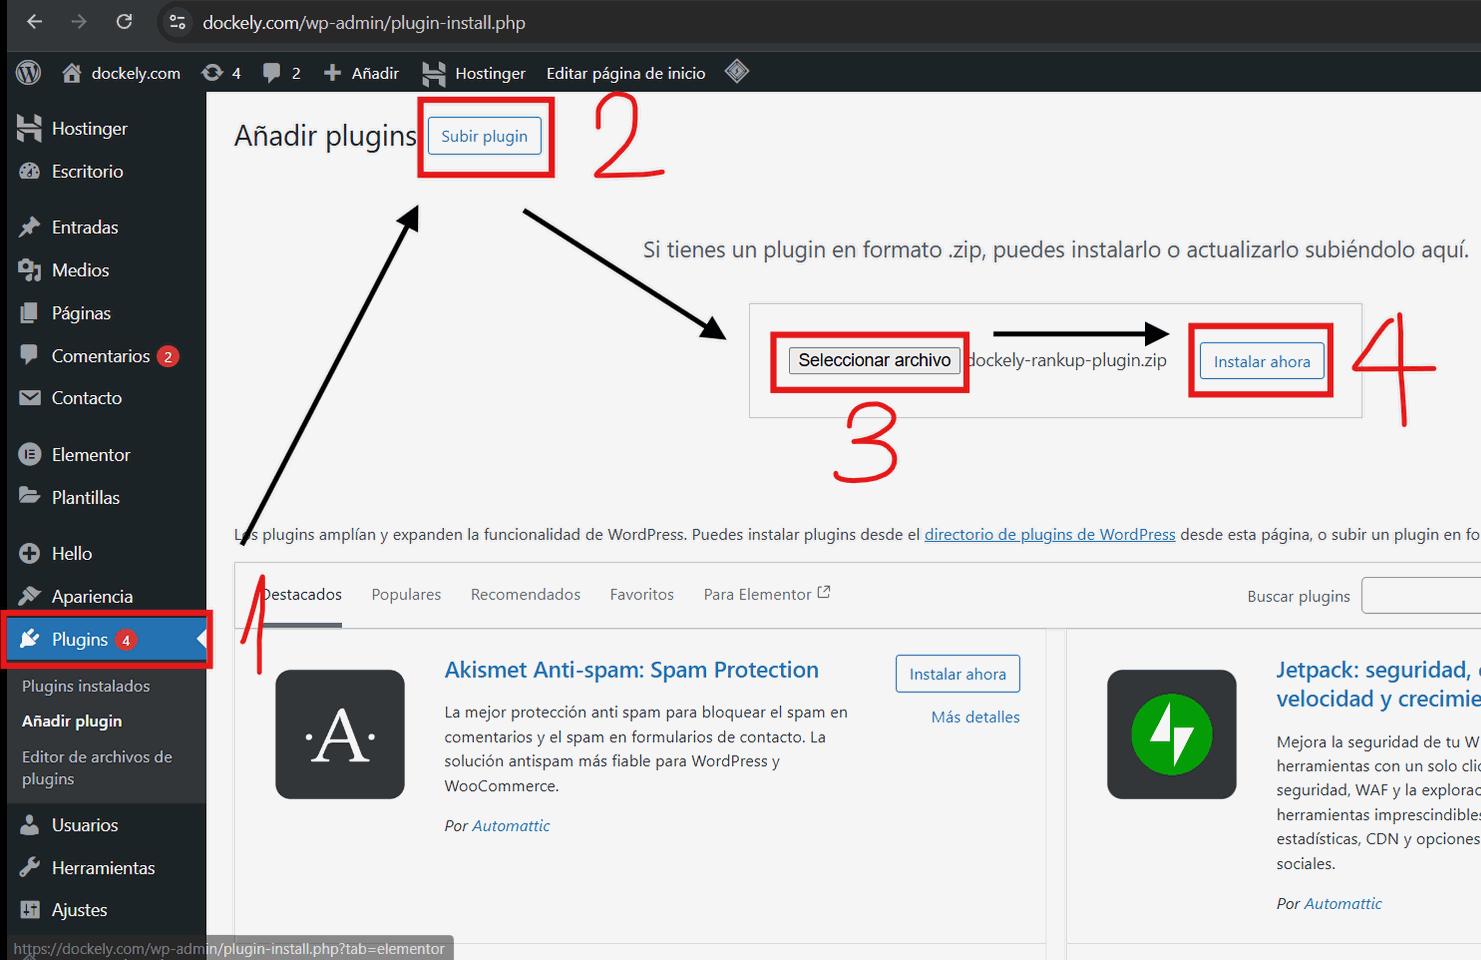1481x960 pixels.
Task: Click the Jetpack green lightning icon
Action: point(1171,734)
